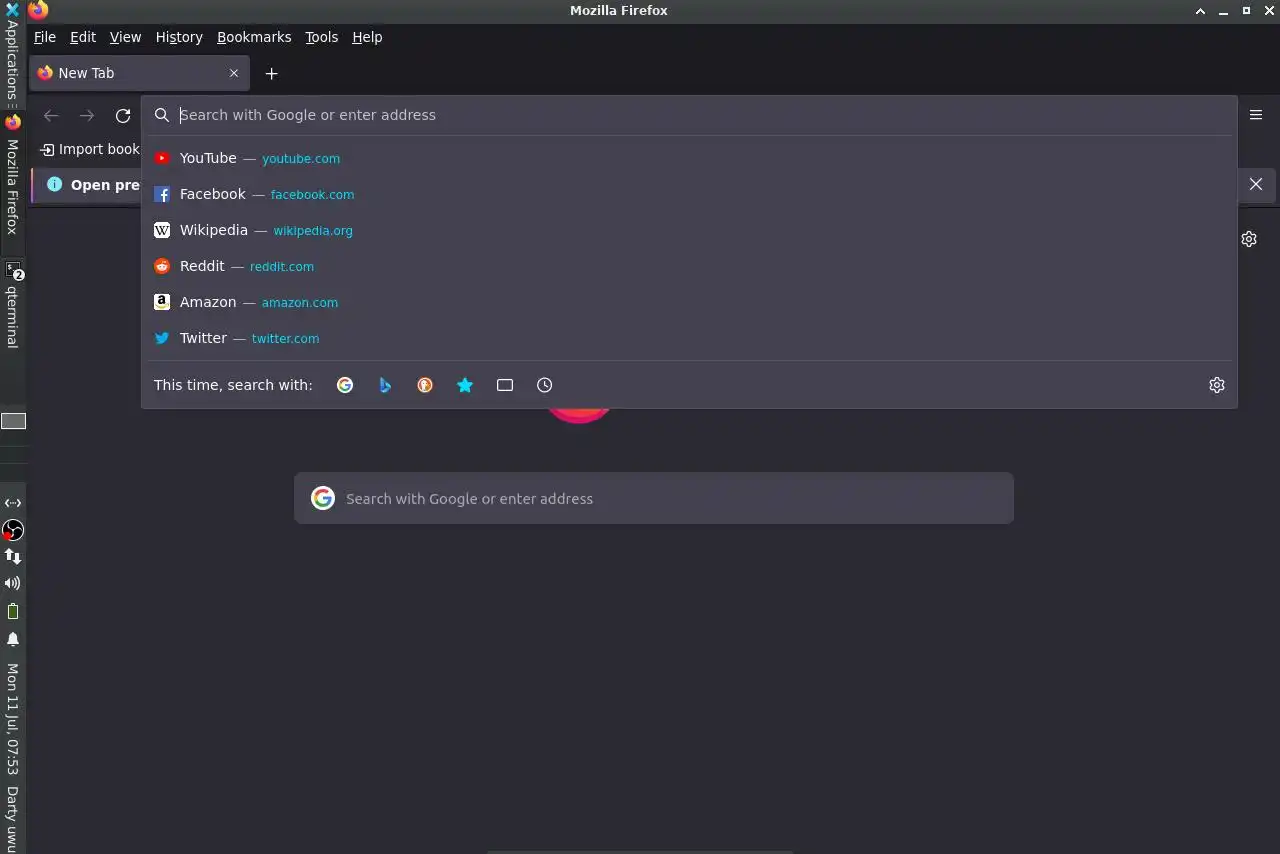Select qterminal in the taskbar
1280x854 pixels.
click(x=12, y=305)
